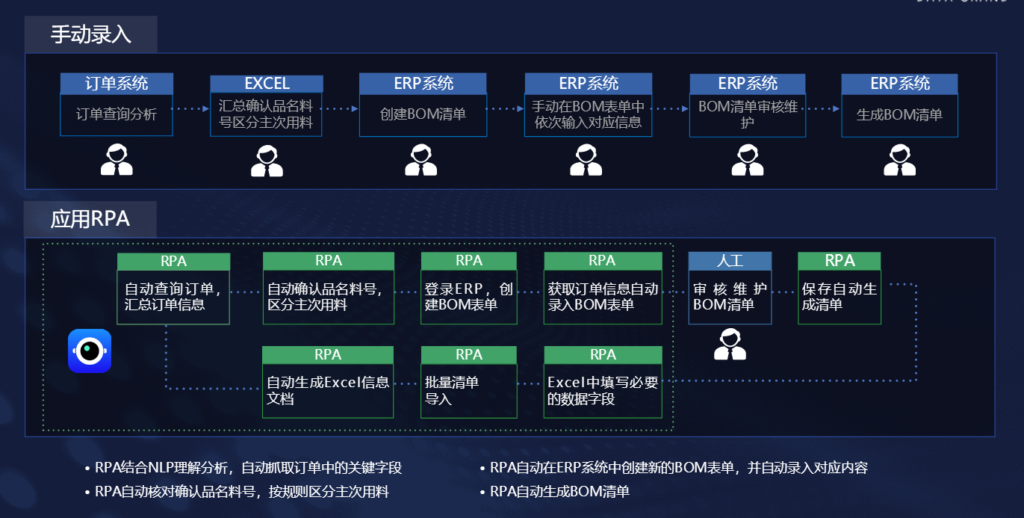The height and width of the screenshot is (518, 1024).
Task: Click person icon under 创建BOM清单 box
Action: pos(421,160)
